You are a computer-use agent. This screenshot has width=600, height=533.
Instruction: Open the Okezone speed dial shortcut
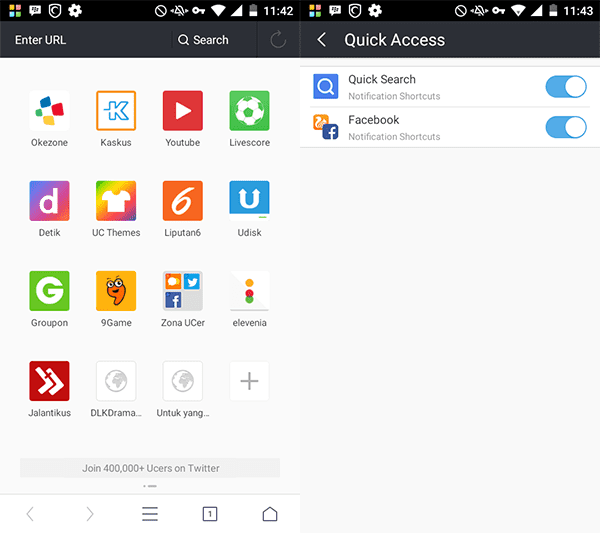[49, 111]
